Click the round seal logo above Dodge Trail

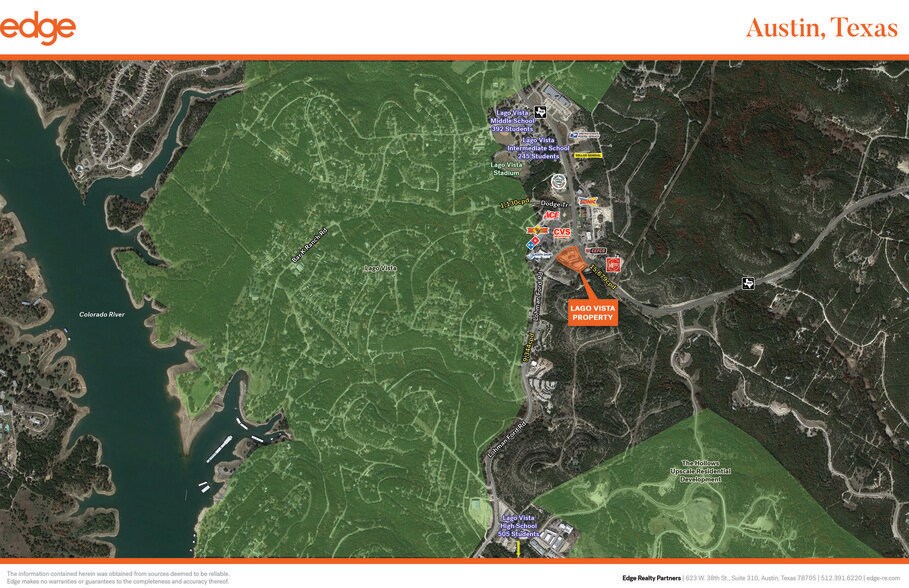558,181
